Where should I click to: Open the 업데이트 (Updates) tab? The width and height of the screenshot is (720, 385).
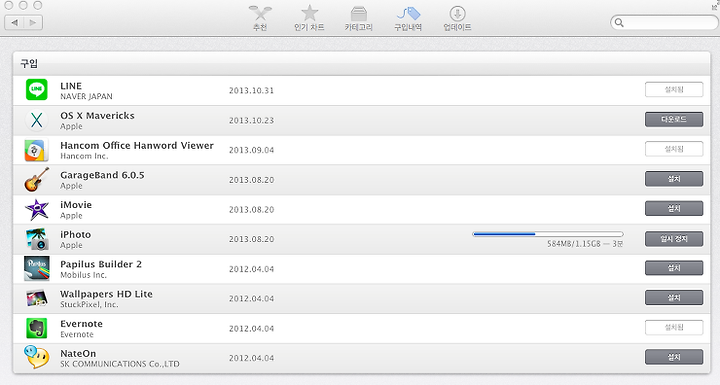(457, 18)
